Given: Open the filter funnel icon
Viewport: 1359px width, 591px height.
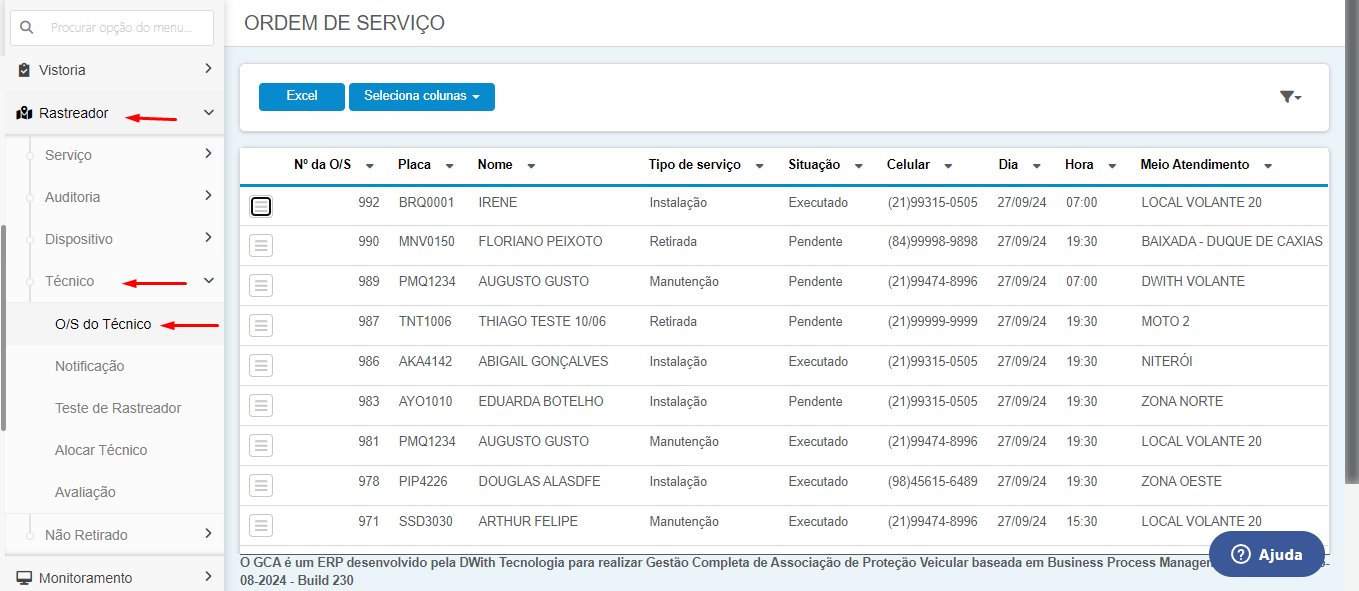Looking at the screenshot, I should pyautogui.click(x=1290, y=97).
